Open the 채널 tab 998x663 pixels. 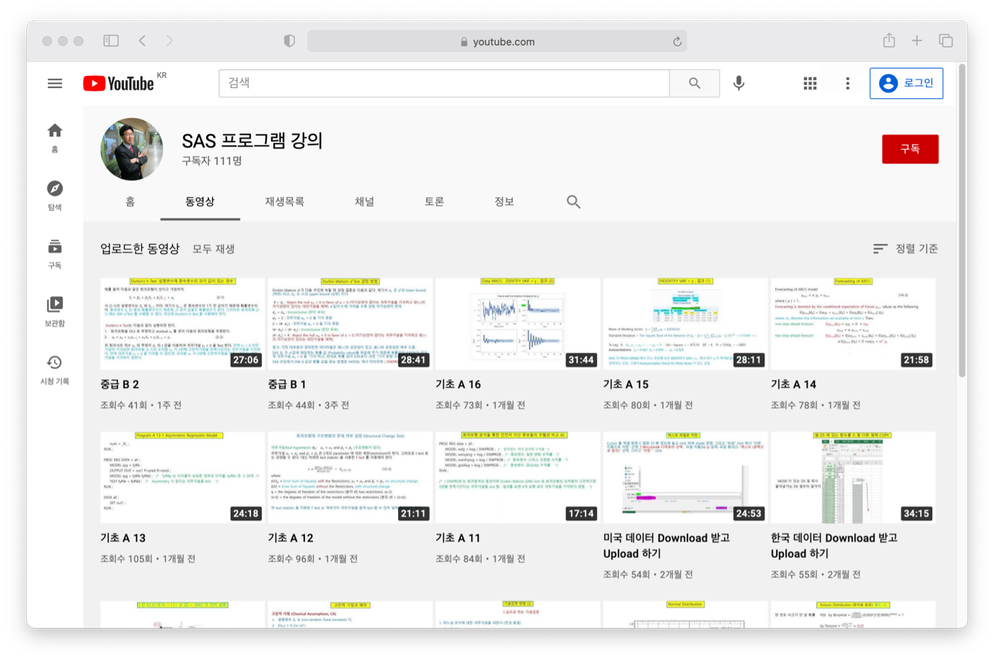(364, 202)
